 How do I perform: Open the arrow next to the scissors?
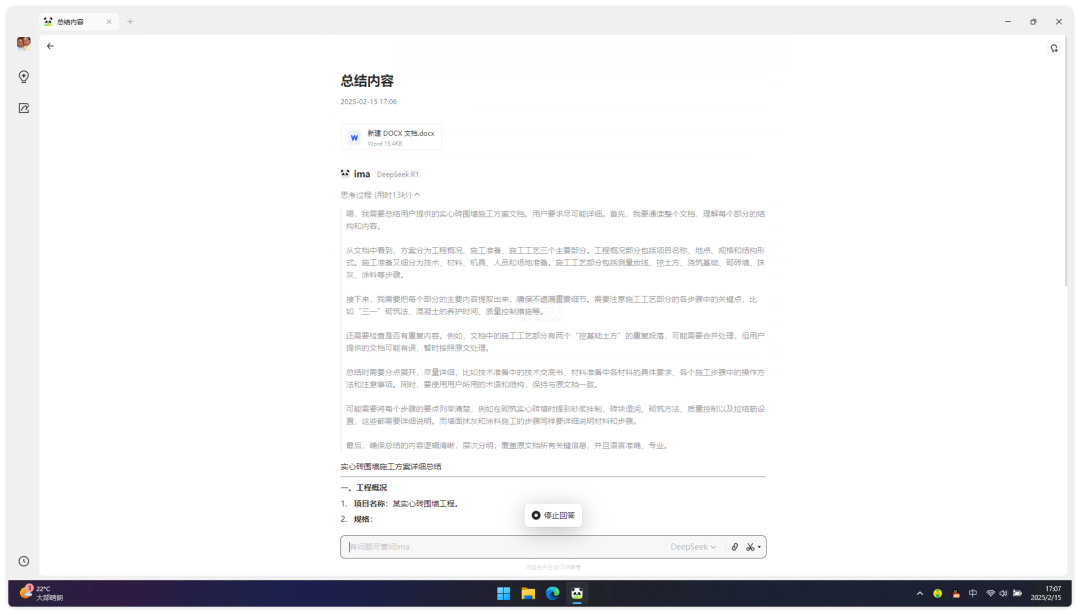click(760, 548)
